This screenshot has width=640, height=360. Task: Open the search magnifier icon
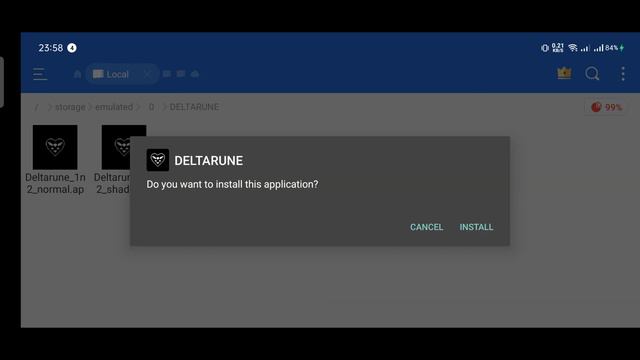click(592, 74)
